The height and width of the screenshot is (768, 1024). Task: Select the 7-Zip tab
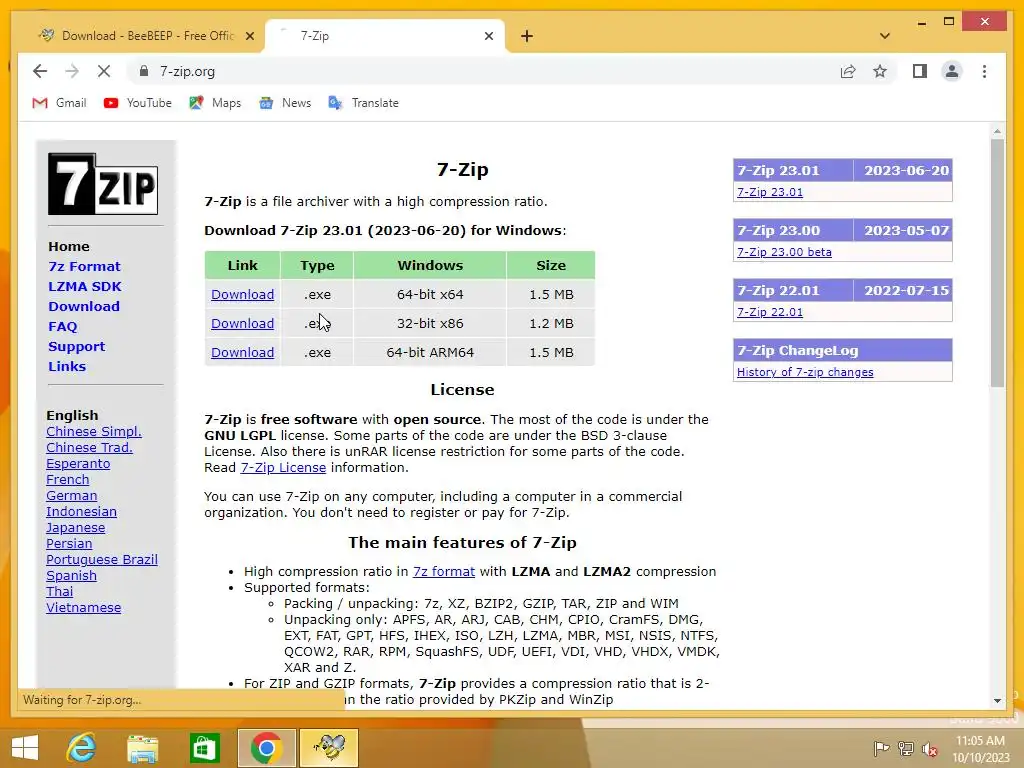tap(384, 36)
